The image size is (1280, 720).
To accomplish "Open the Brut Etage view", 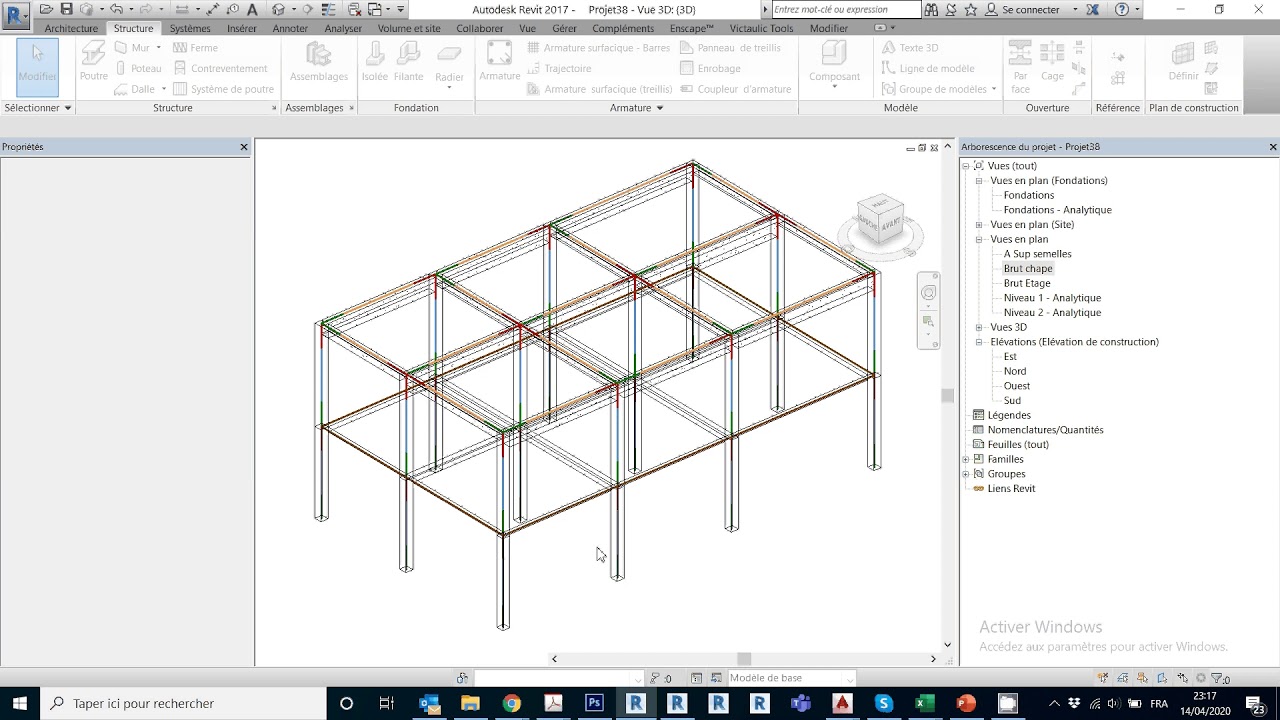I will (x=1027, y=283).
